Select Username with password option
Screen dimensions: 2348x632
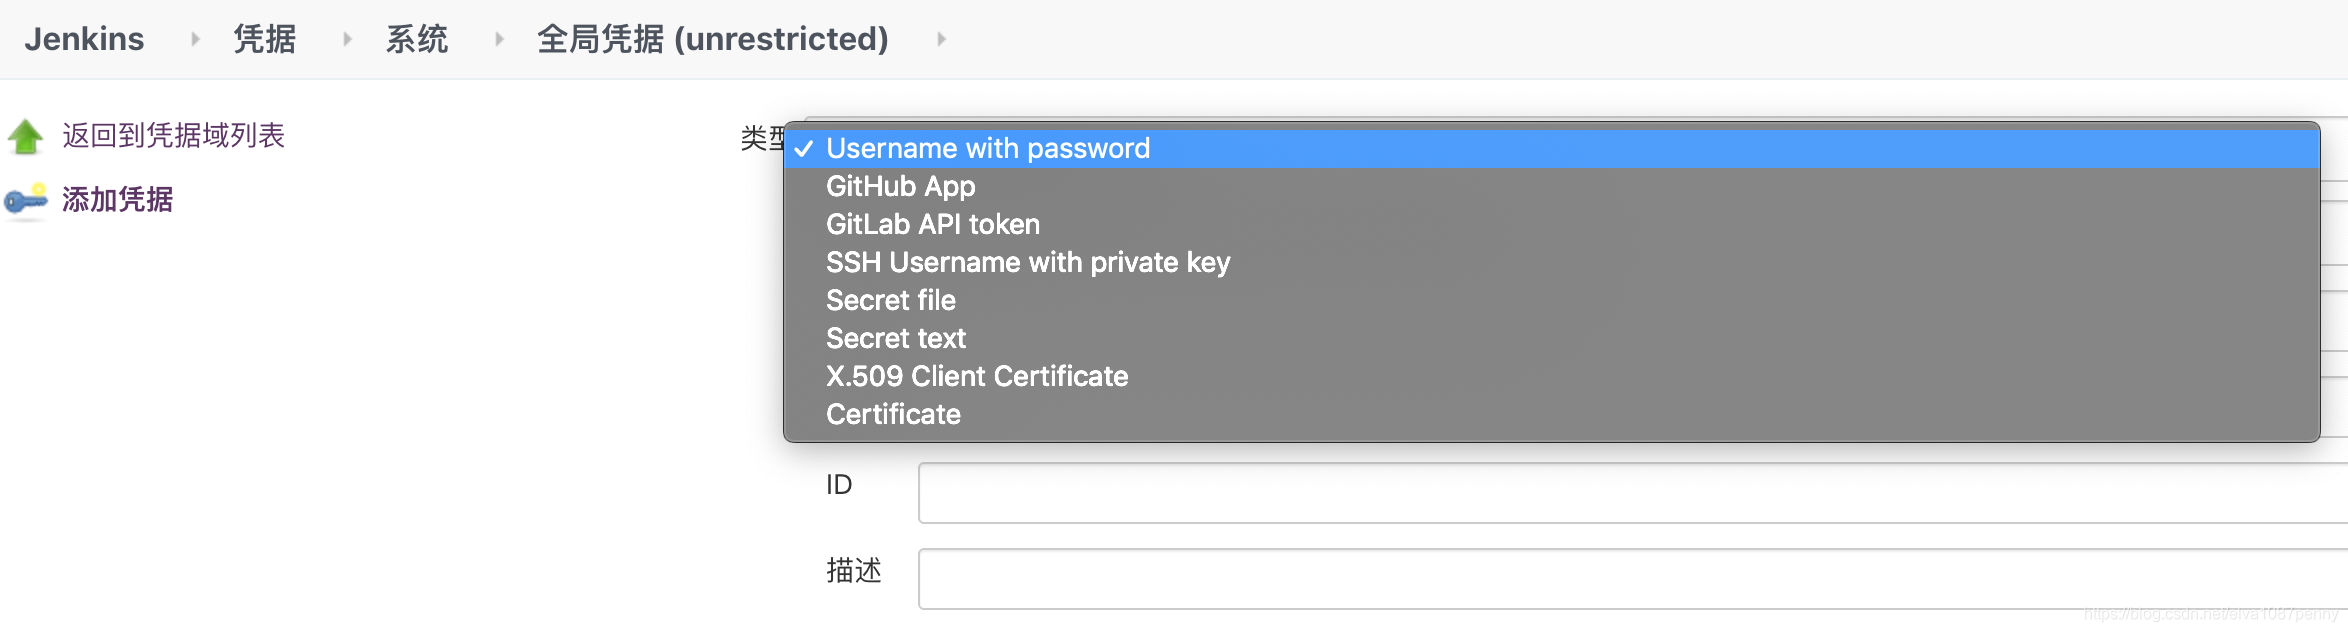988,148
